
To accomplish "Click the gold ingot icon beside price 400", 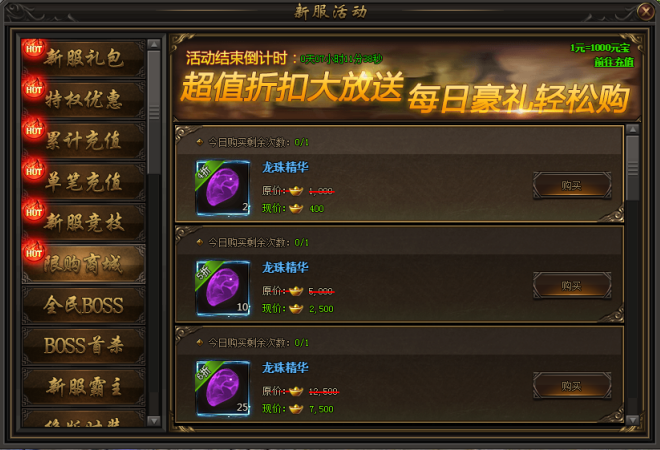I will point(296,208).
